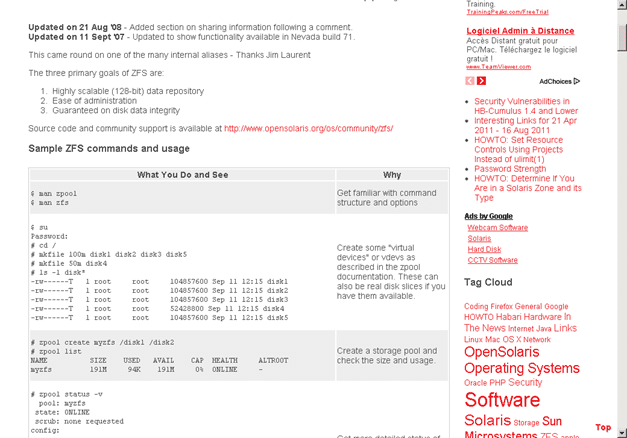Viewport: 627px width, 438px height.
Task: Select the Java tag
Action: point(543,329)
